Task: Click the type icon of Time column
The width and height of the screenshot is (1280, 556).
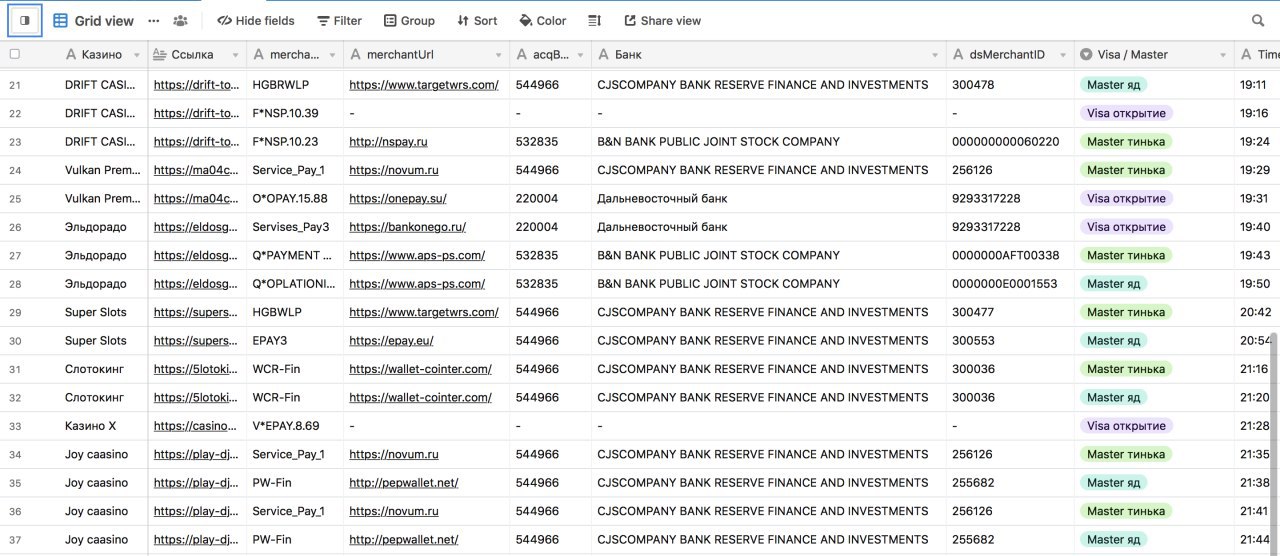Action: [1246, 54]
